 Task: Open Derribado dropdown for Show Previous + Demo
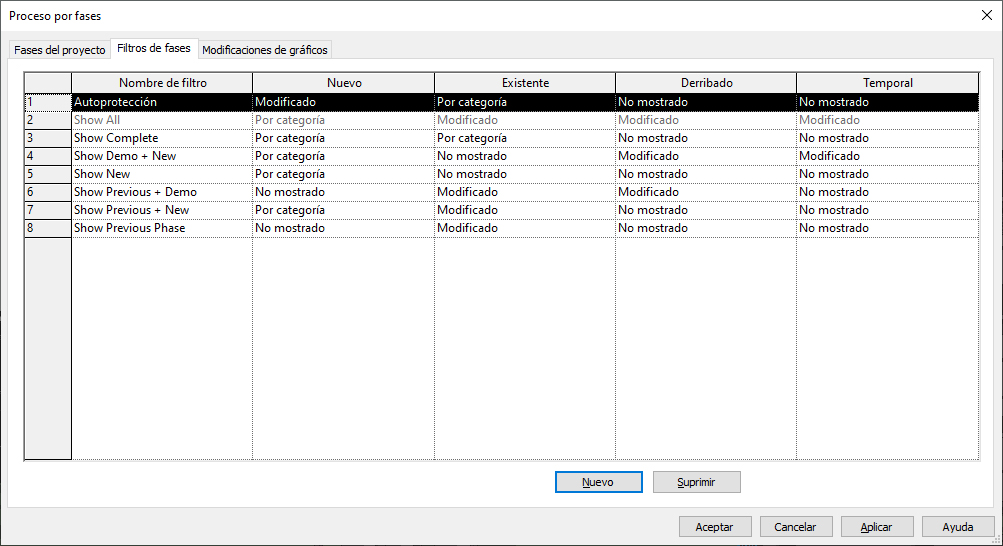point(705,192)
